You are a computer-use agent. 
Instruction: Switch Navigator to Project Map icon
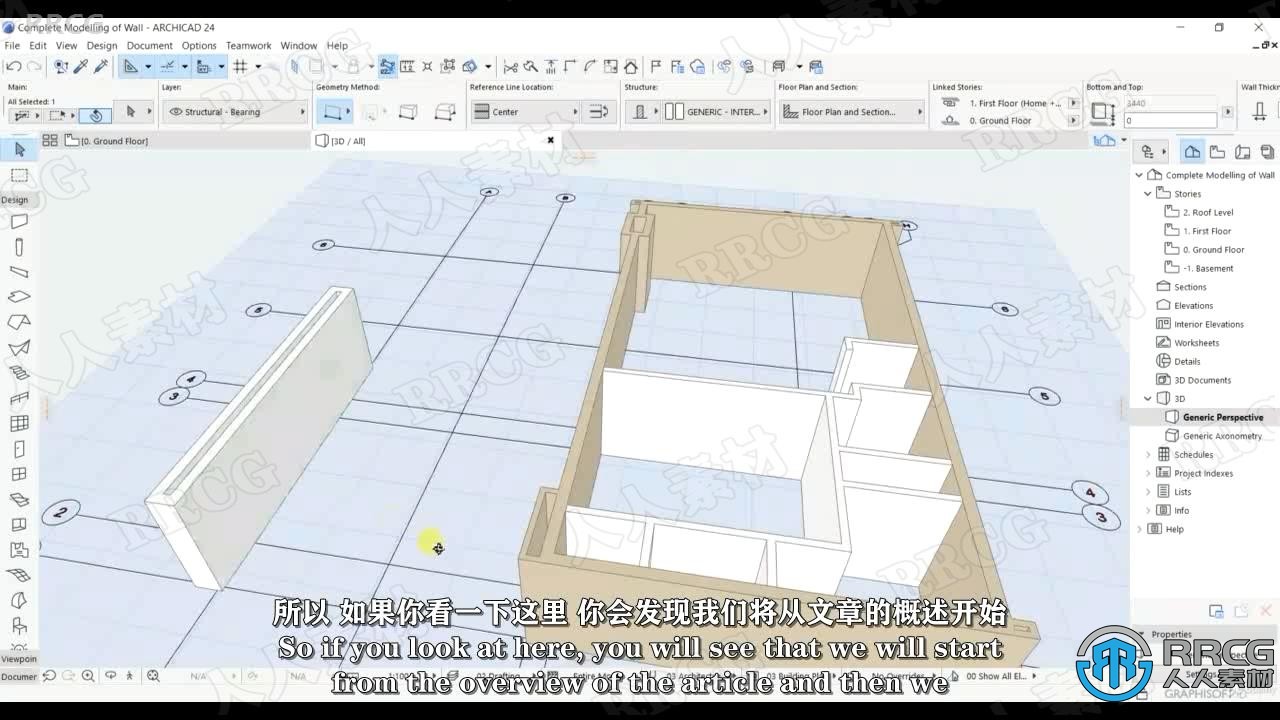click(1192, 152)
